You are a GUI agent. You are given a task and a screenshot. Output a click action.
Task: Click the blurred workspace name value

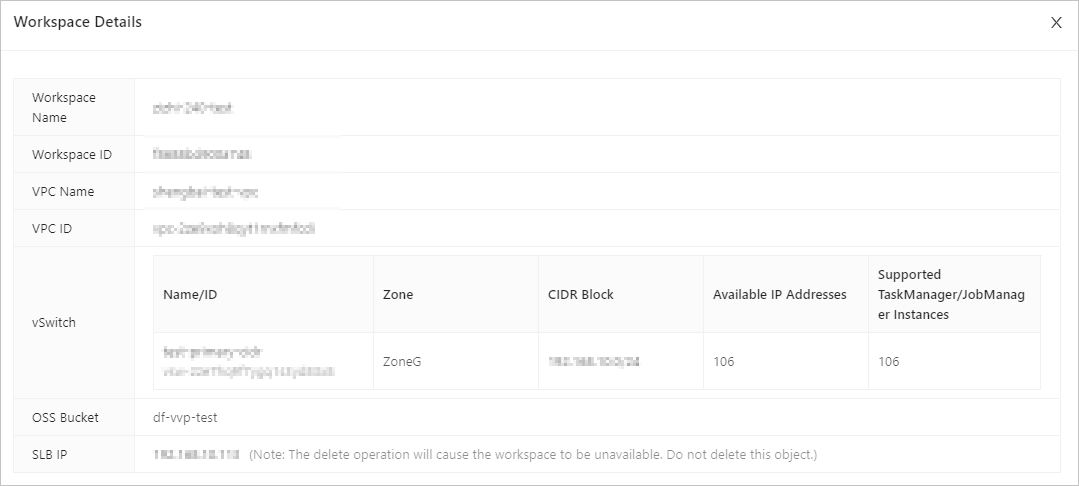tap(193, 108)
